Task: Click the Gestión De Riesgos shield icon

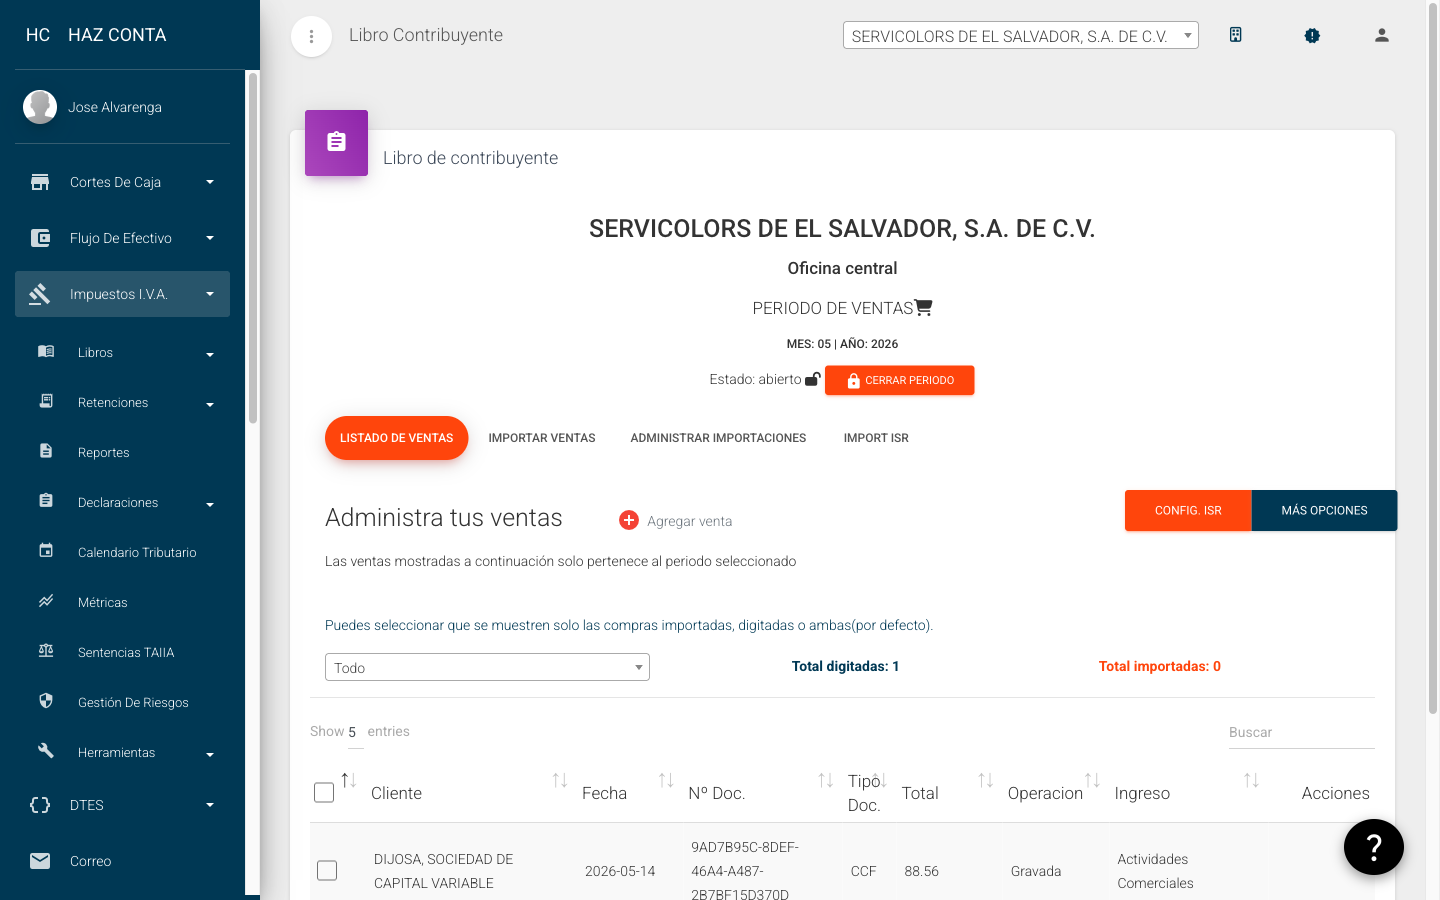Action: pyautogui.click(x=46, y=701)
